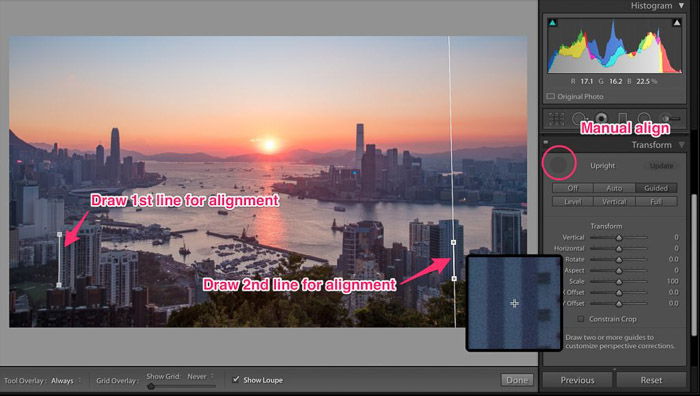Select the Graduated Filter tool icon

622,119
